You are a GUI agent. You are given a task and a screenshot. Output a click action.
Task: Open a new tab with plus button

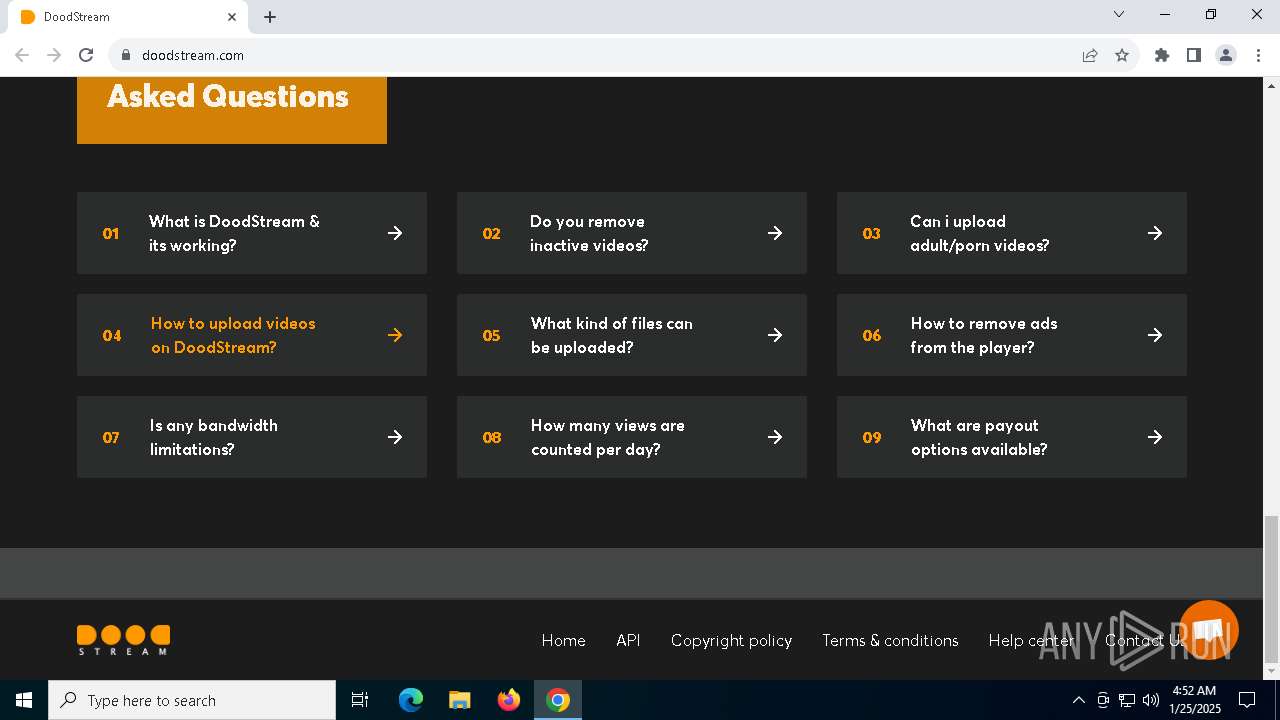point(270,17)
